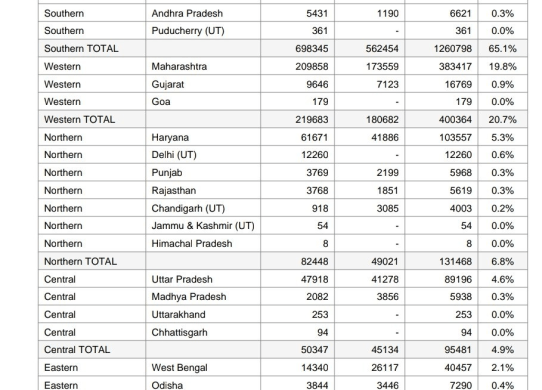Image resolution: width=542 pixels, height=390 pixels.
Task: Select the Southern TOTAL row label
Action: pos(81,49)
